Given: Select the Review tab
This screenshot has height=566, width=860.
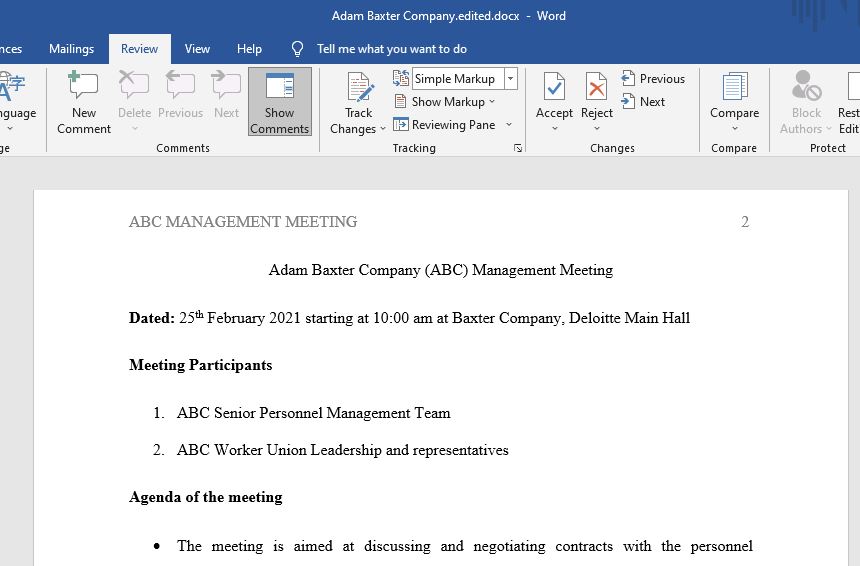Looking at the screenshot, I should point(139,49).
